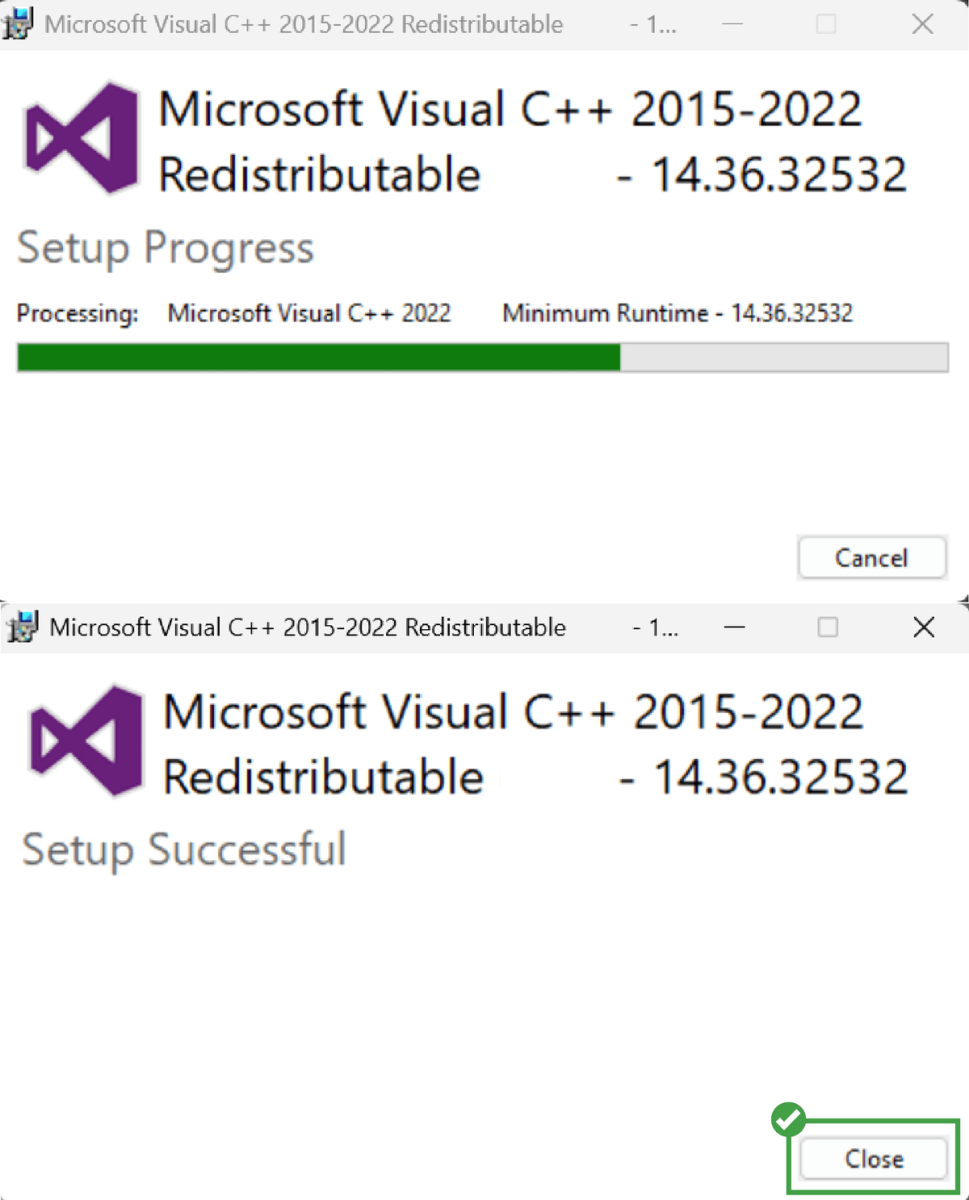This screenshot has width=969, height=1200.
Task: Click the "Minimum Runtime - 14.36.32532" text
Action: click(x=677, y=313)
